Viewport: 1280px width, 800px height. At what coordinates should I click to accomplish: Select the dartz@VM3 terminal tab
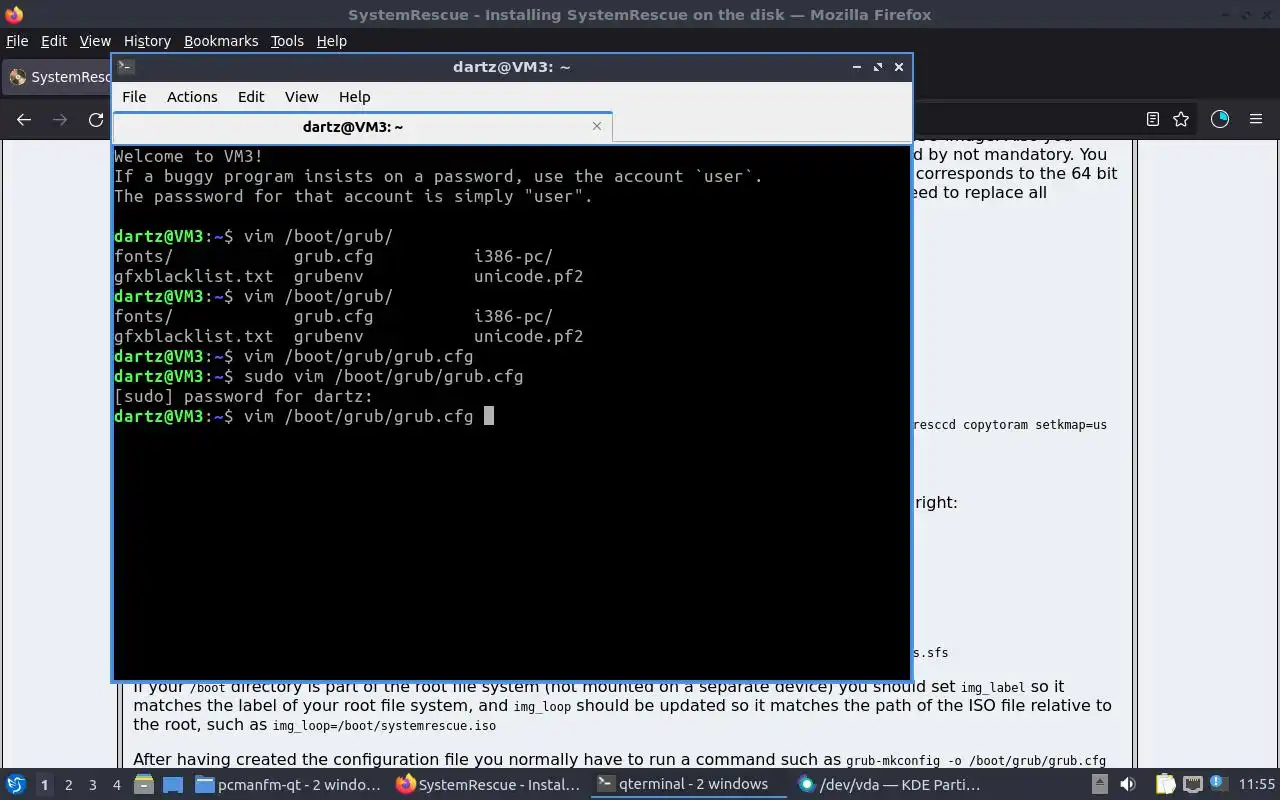click(x=362, y=127)
